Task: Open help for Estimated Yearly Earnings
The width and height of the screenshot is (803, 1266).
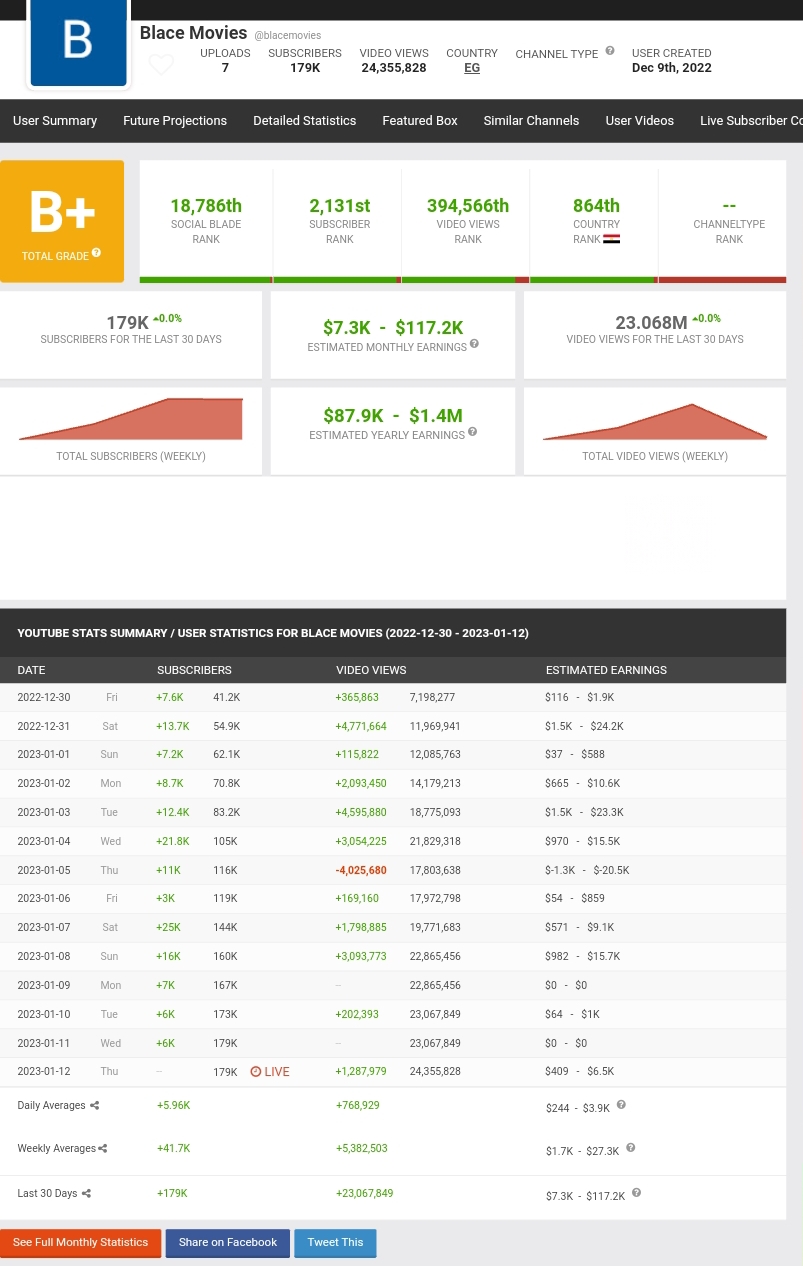Action: pyautogui.click(x=472, y=432)
